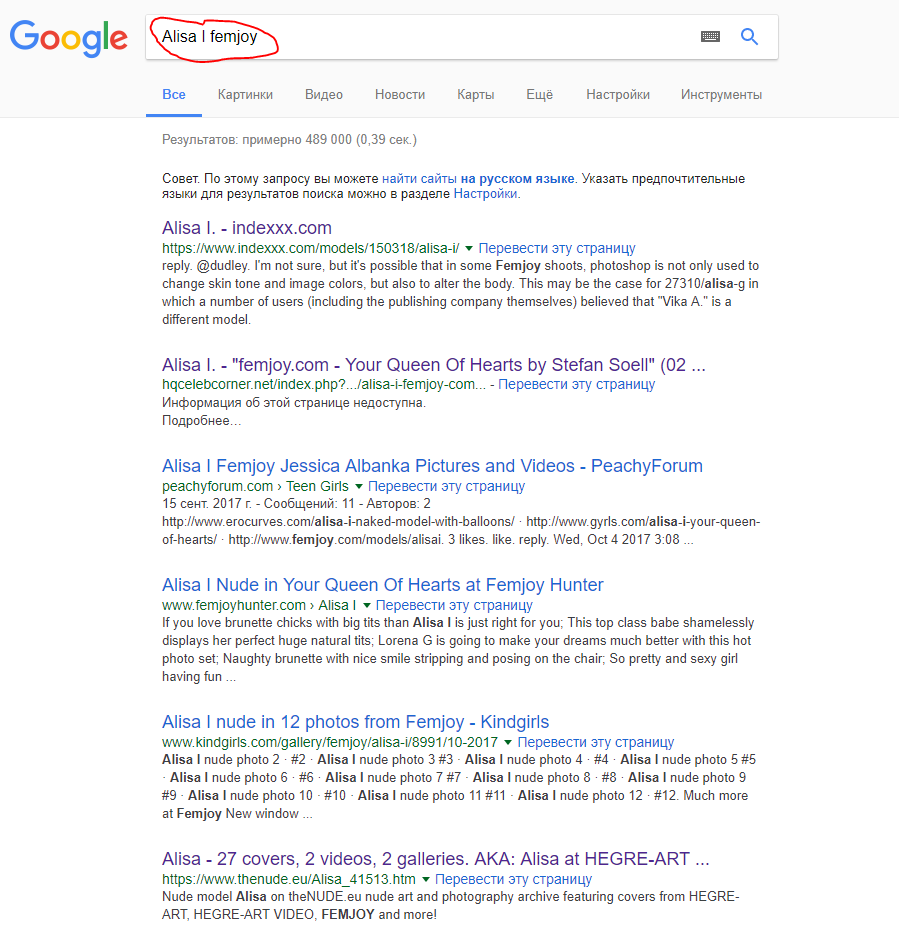Go to the Карты tab
The image size is (899, 933).
click(475, 95)
